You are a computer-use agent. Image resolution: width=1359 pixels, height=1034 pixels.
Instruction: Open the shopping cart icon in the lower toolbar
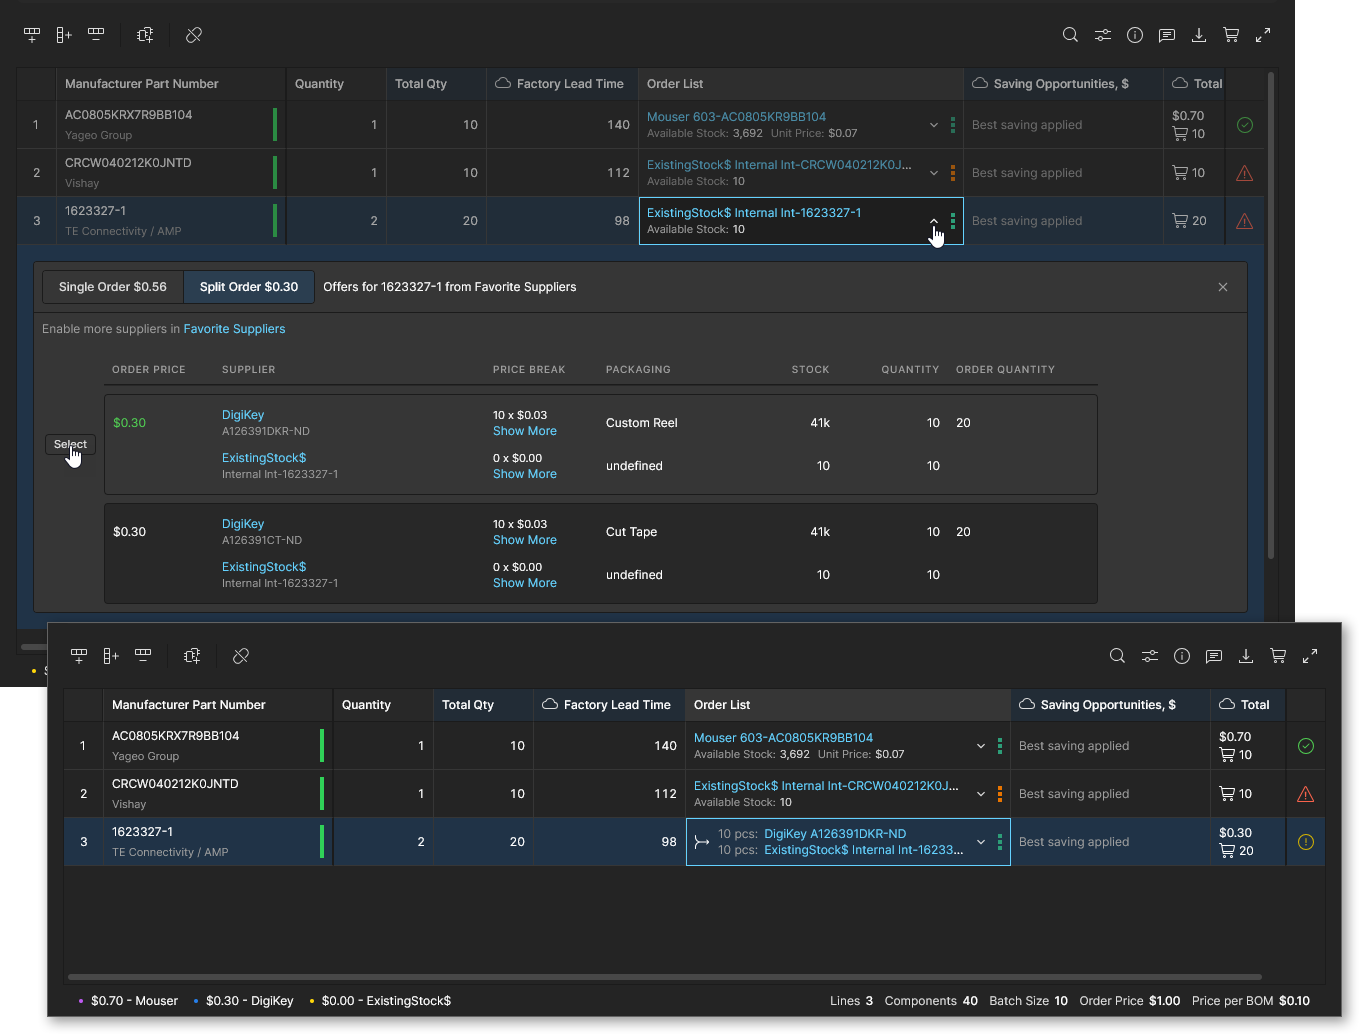(1278, 656)
